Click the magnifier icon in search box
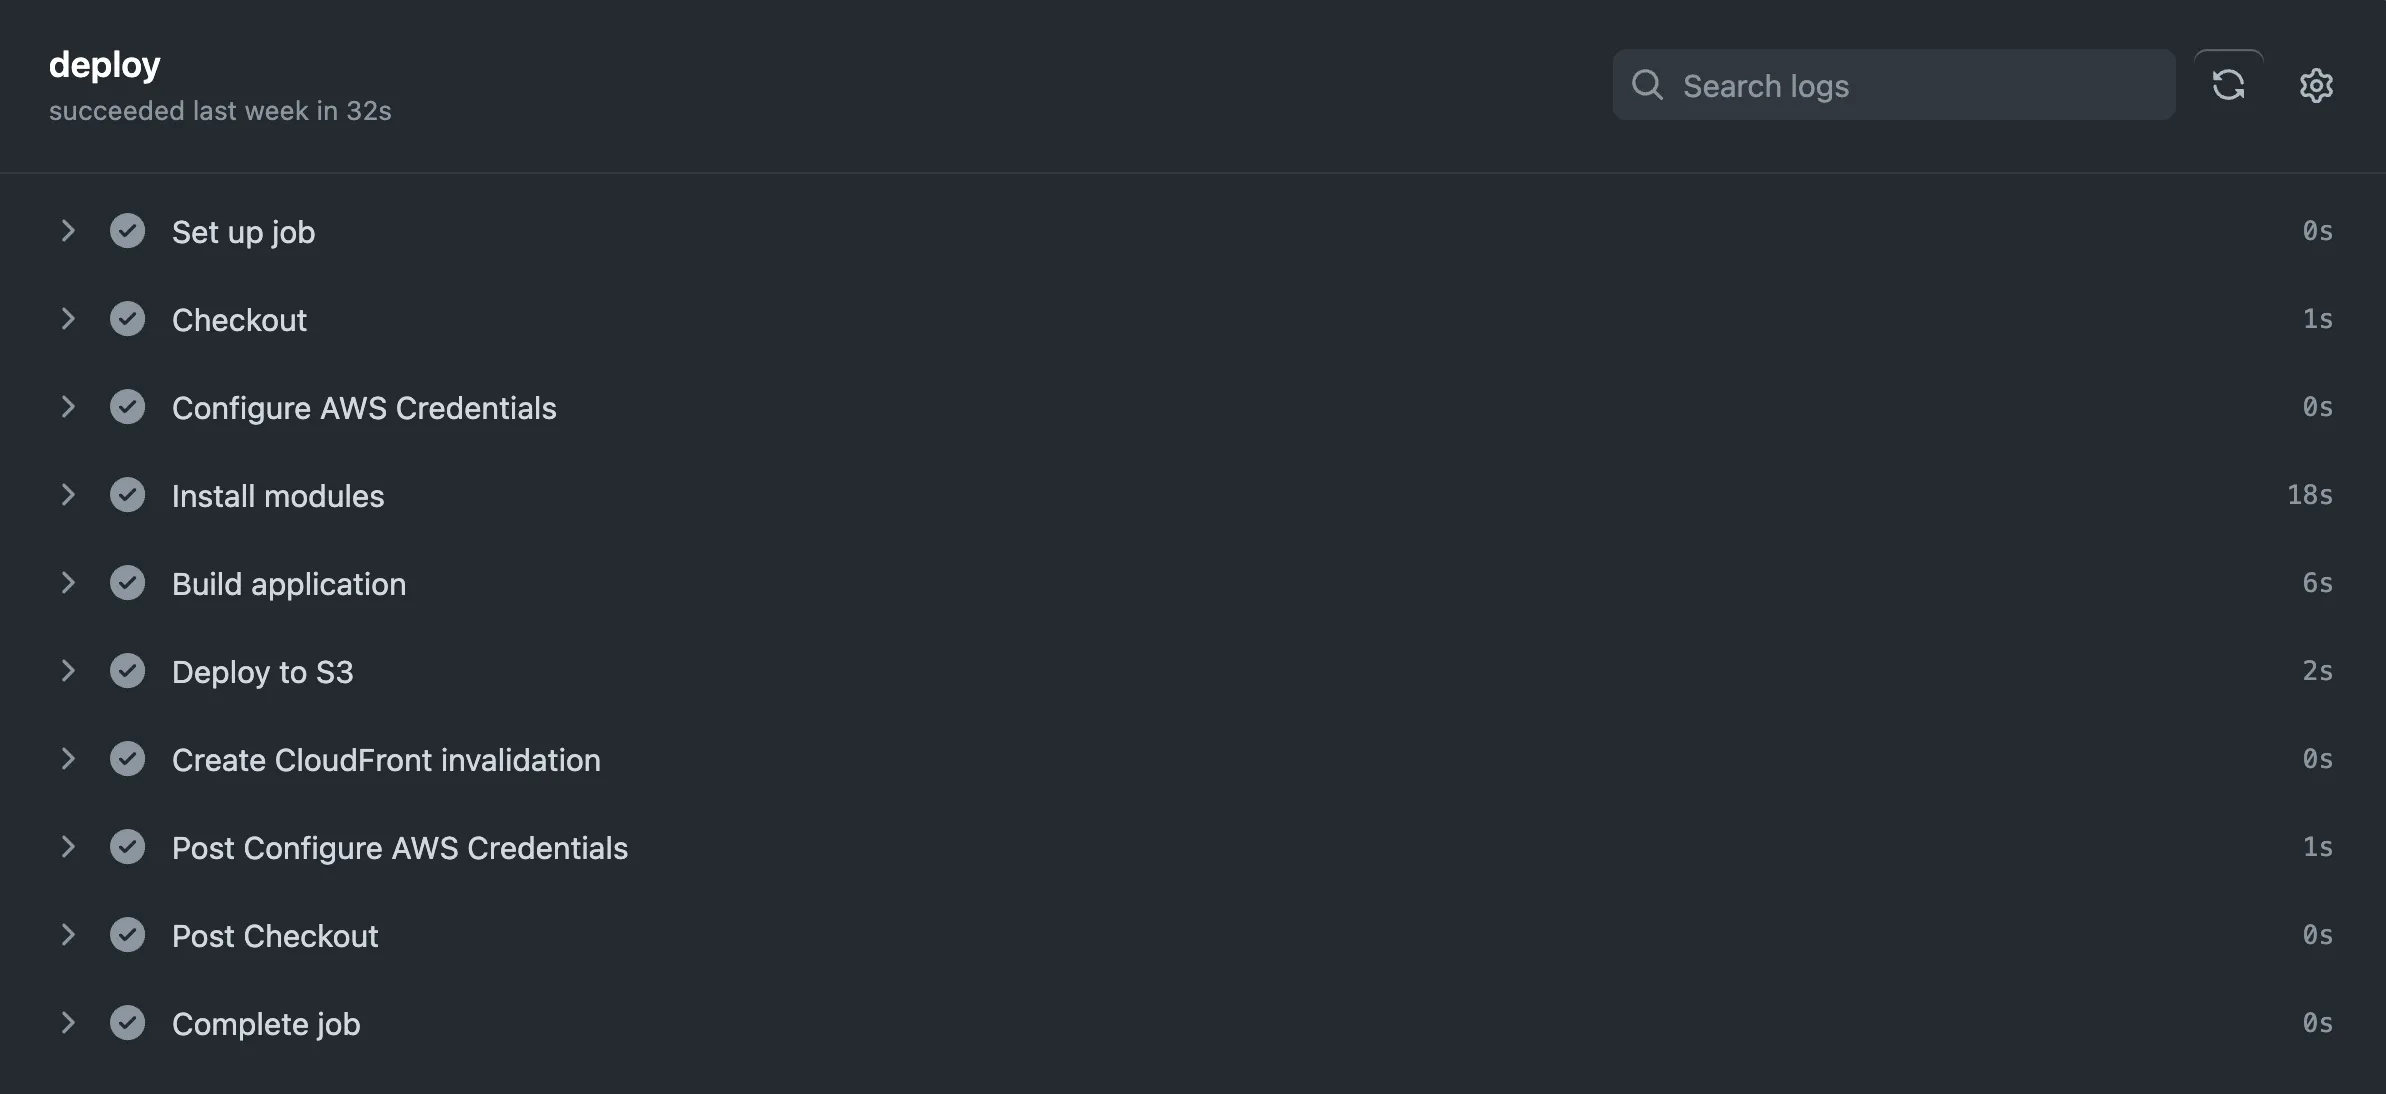This screenshot has height=1094, width=2386. click(1647, 85)
